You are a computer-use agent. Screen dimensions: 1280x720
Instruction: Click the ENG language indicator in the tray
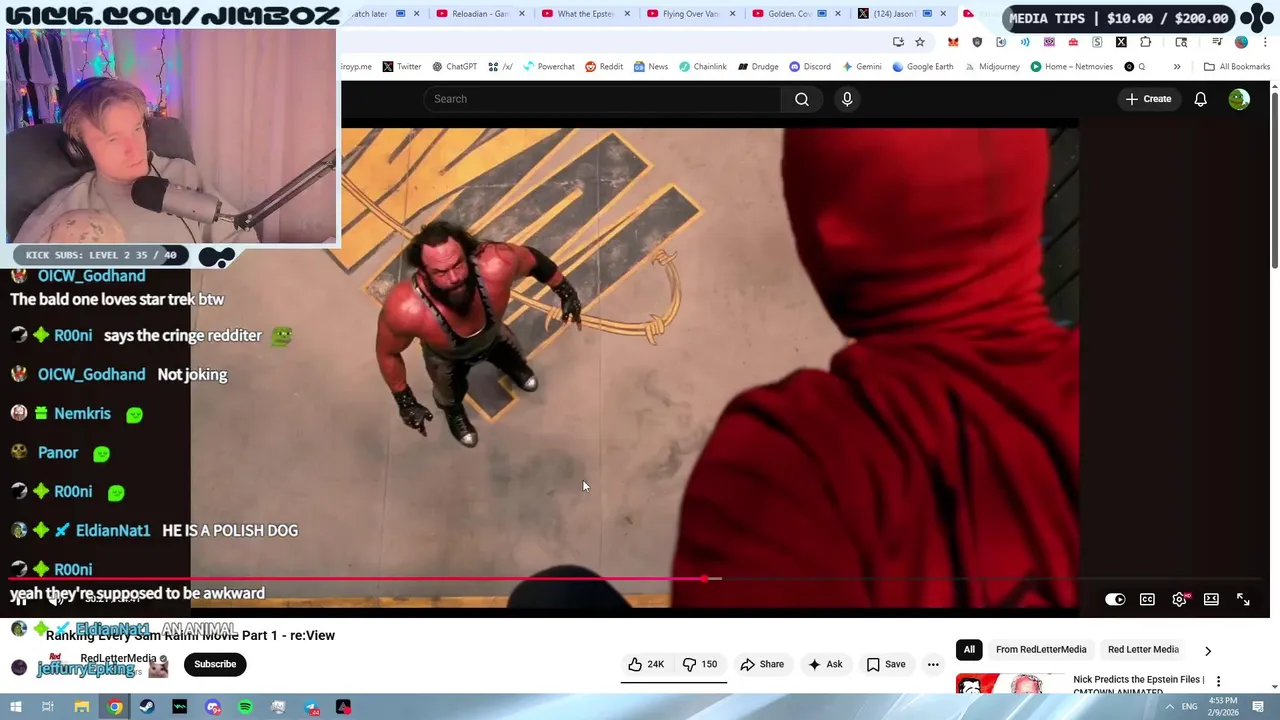click(x=1190, y=707)
